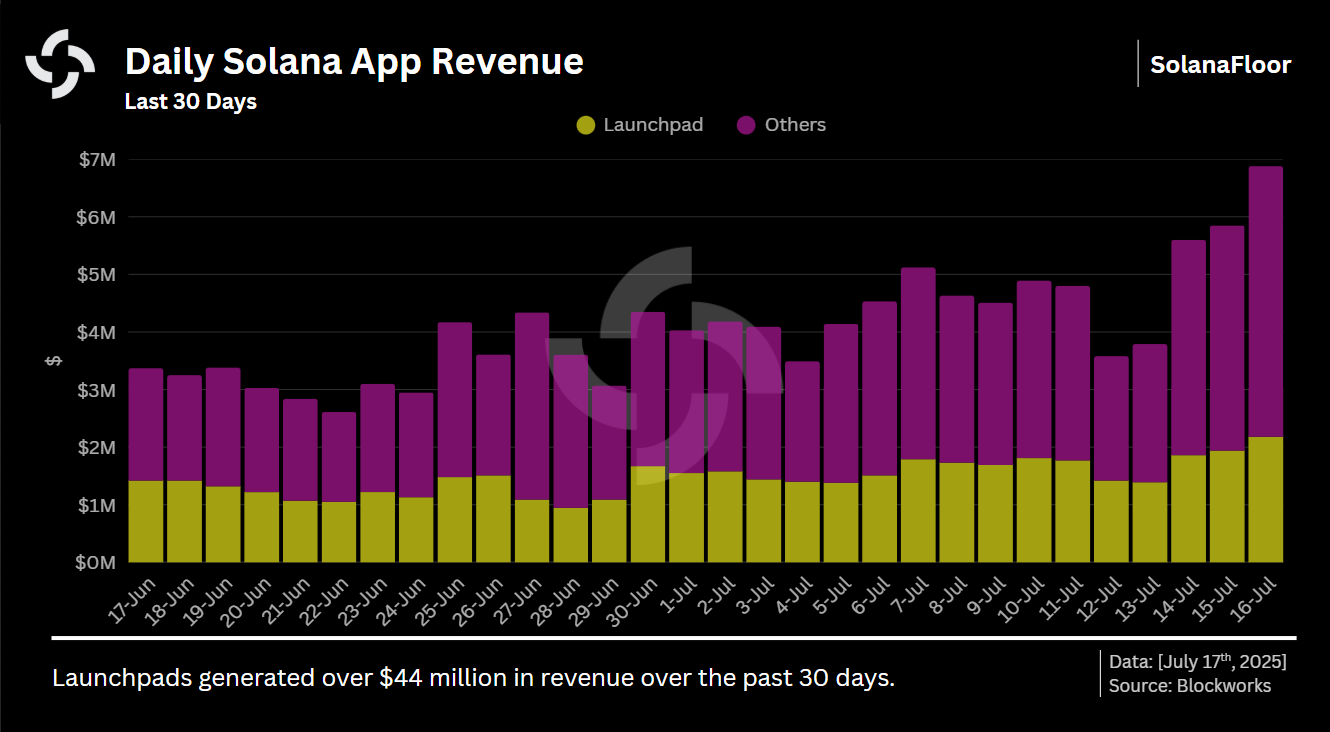Select the yellow Launchpad legend dot
Viewport: 1330px width, 732px height.
point(588,124)
